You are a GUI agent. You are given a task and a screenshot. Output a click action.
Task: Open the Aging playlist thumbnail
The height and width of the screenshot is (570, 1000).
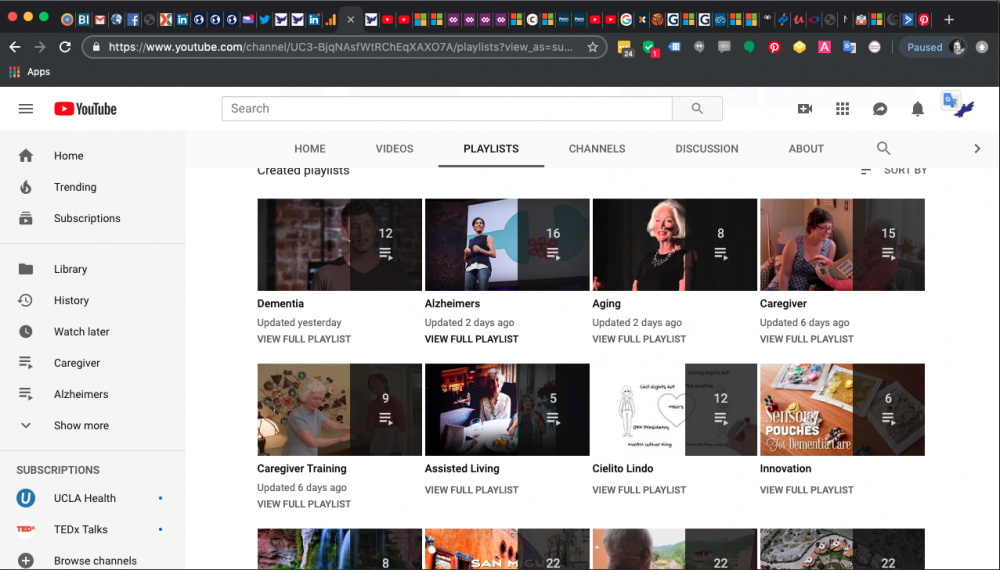pos(674,244)
